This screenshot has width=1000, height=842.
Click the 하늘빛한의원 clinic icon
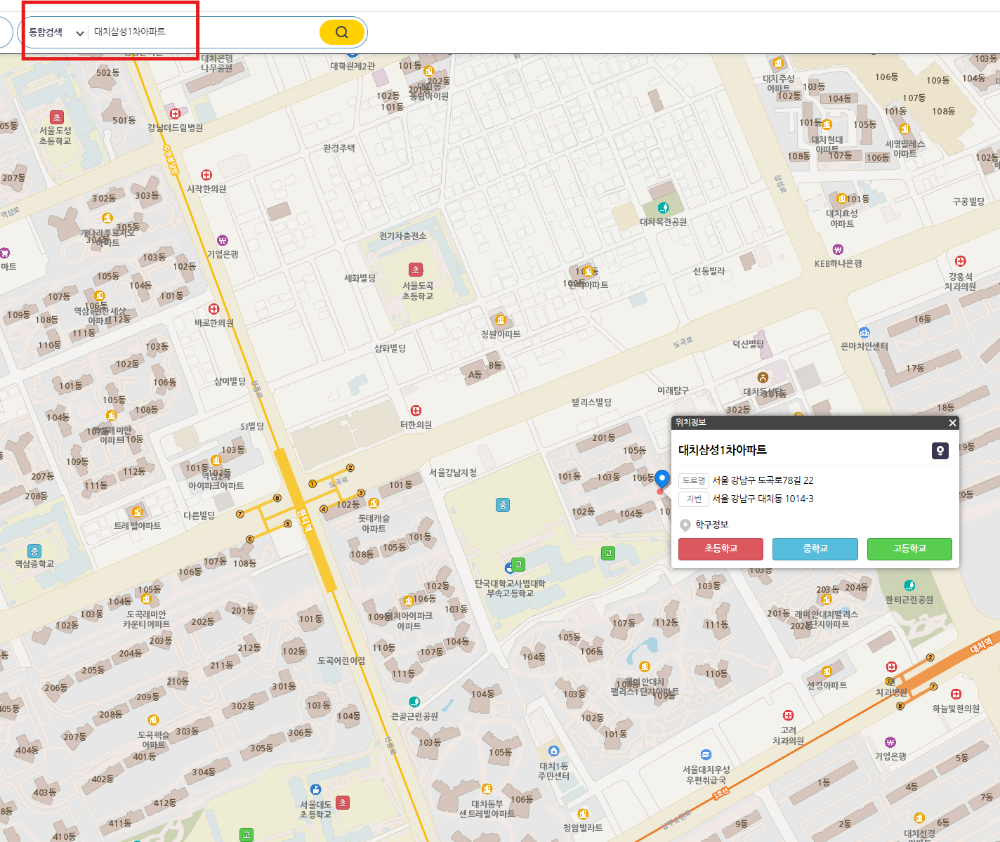click(x=956, y=695)
